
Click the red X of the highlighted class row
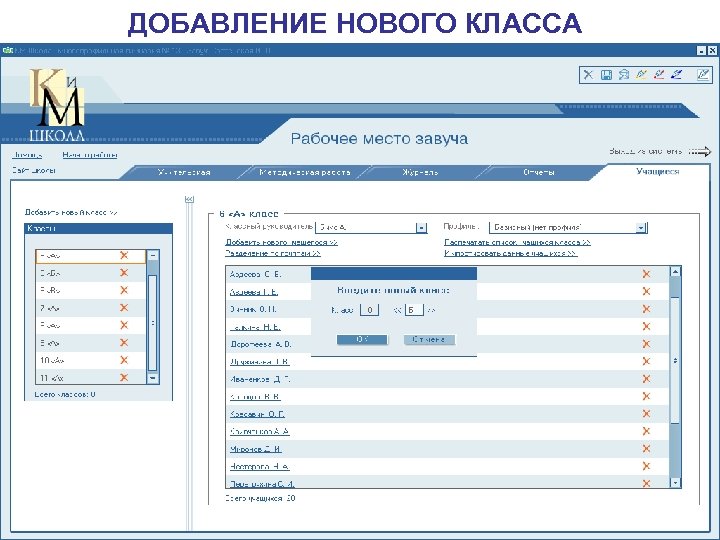(124, 255)
